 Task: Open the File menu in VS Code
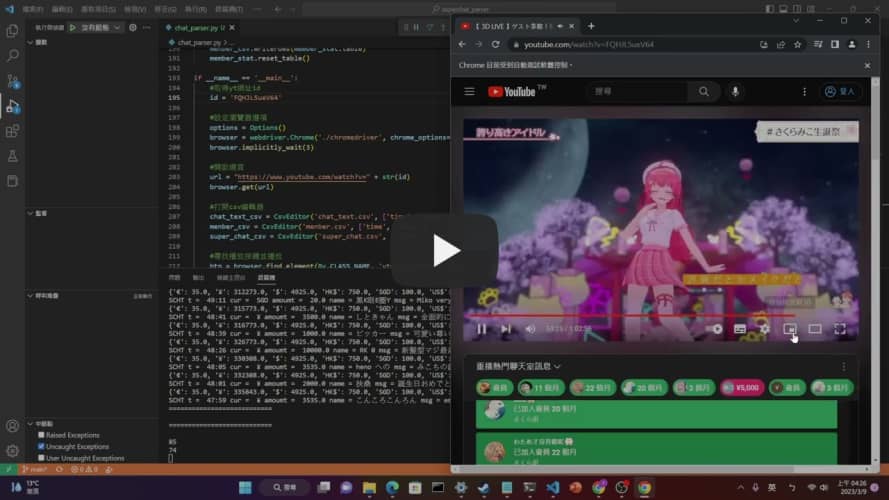(33, 9)
